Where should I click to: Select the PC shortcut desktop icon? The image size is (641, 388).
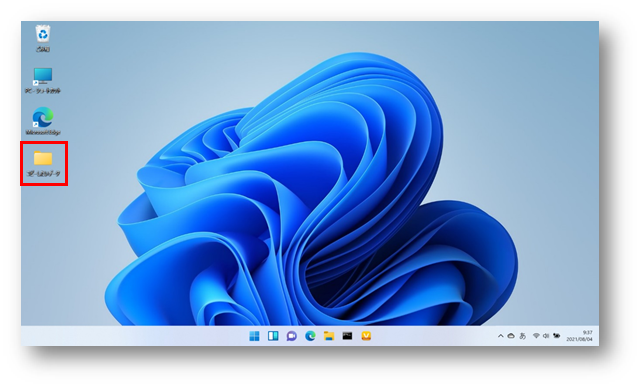tap(43, 81)
